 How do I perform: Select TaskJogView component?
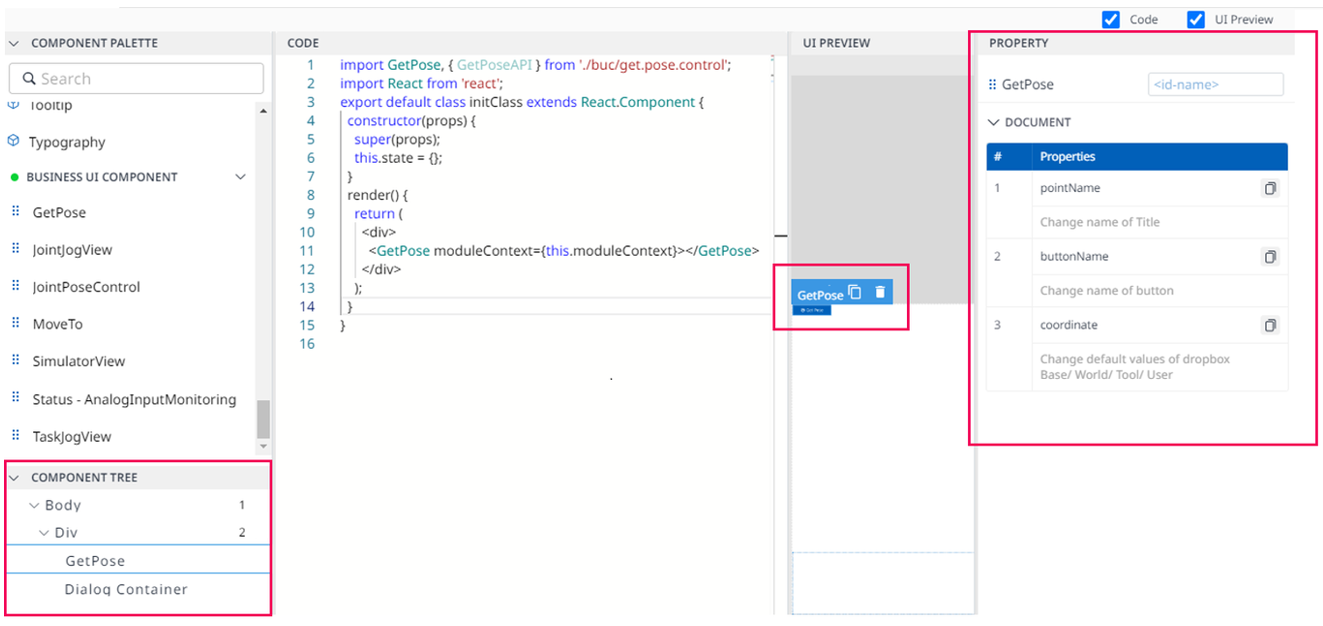(x=72, y=436)
